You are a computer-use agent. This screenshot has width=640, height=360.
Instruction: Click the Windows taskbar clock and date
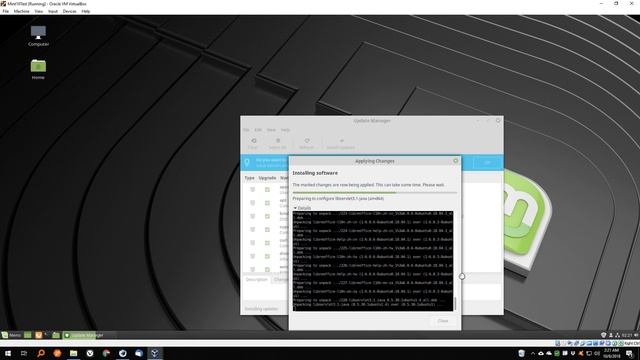click(x=611, y=353)
